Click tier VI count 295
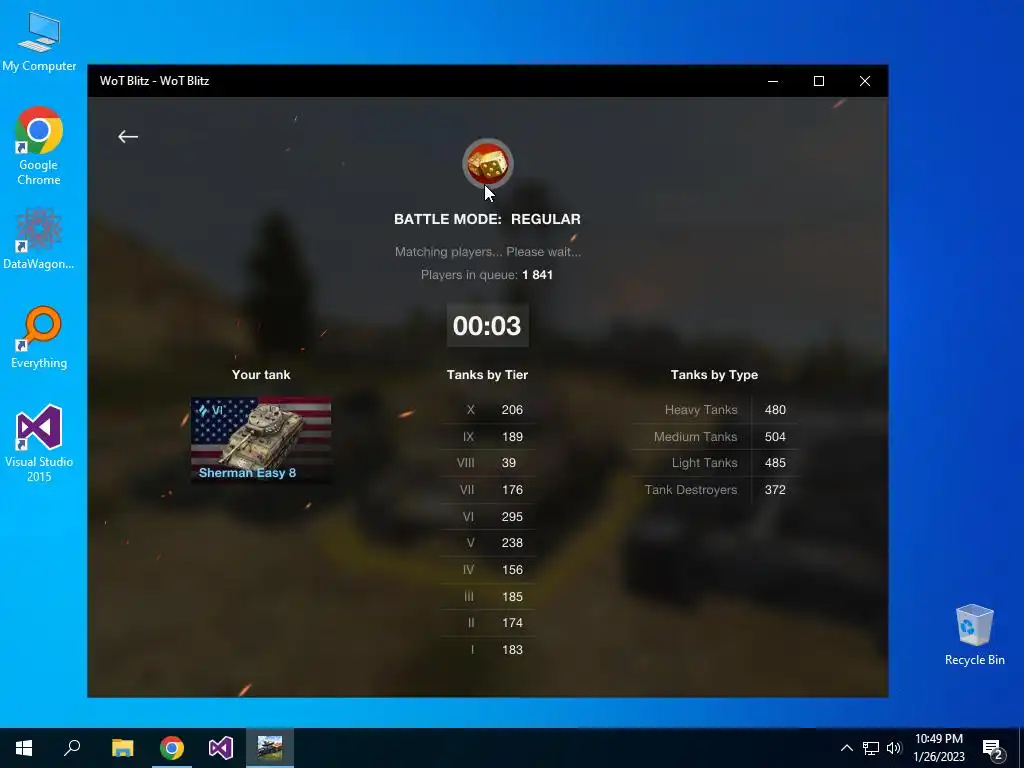 pyautogui.click(x=512, y=517)
